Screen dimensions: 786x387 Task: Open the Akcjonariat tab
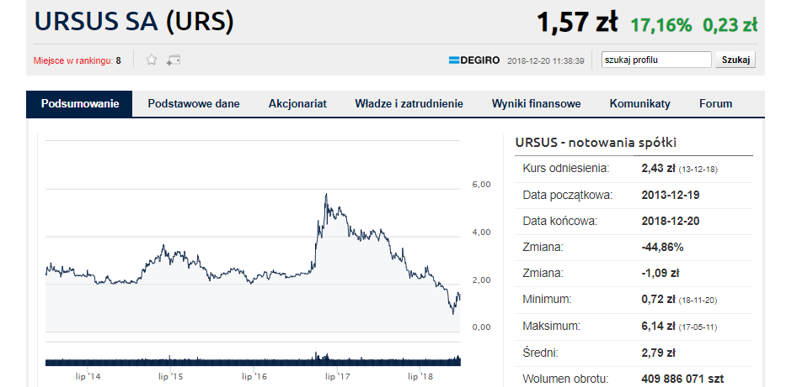pos(297,104)
